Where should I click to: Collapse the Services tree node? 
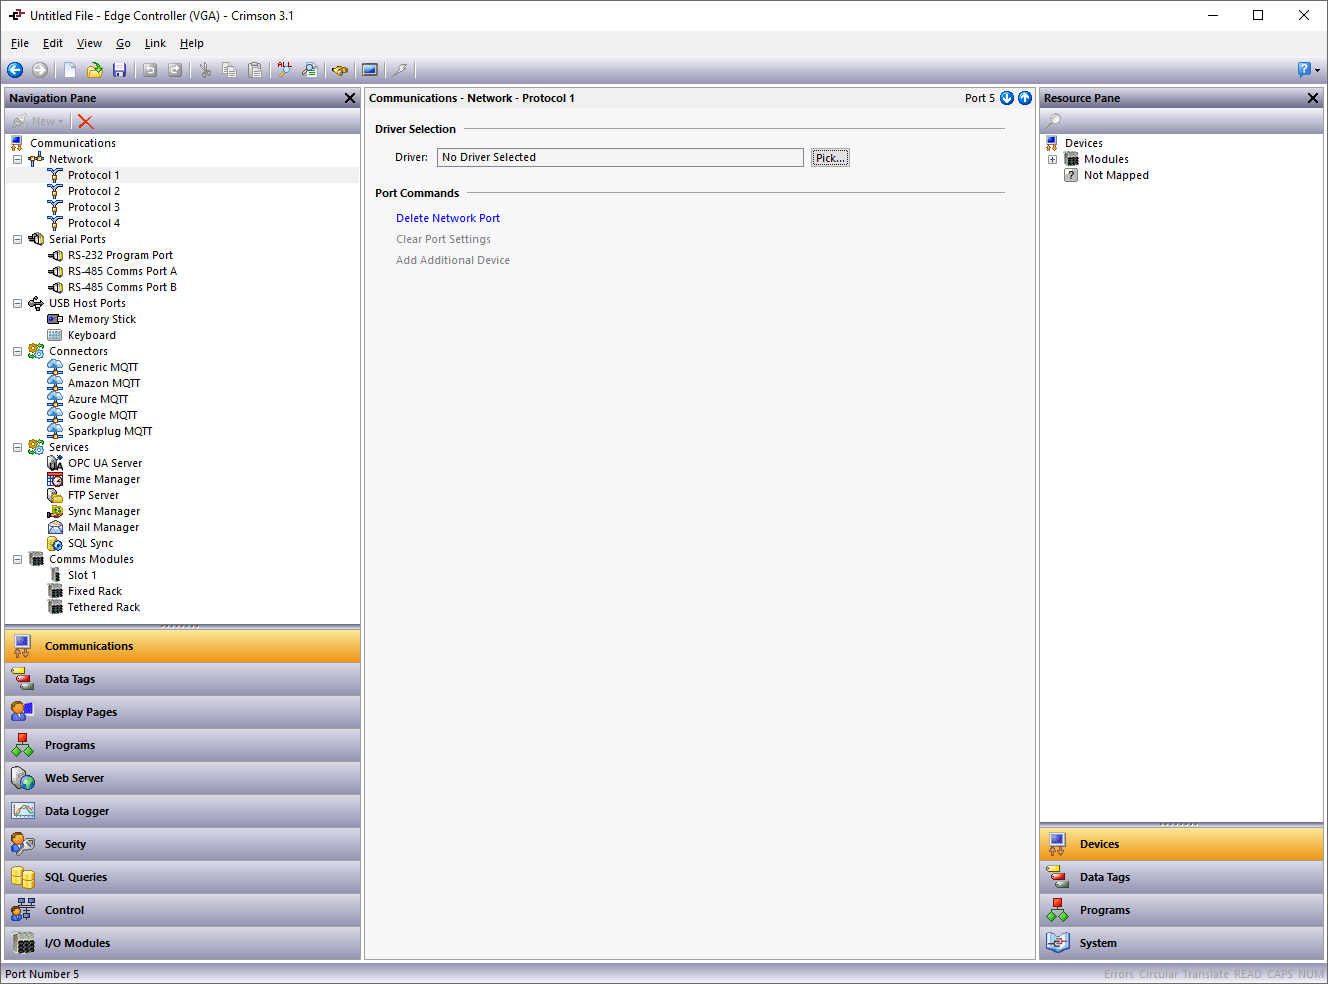17,447
